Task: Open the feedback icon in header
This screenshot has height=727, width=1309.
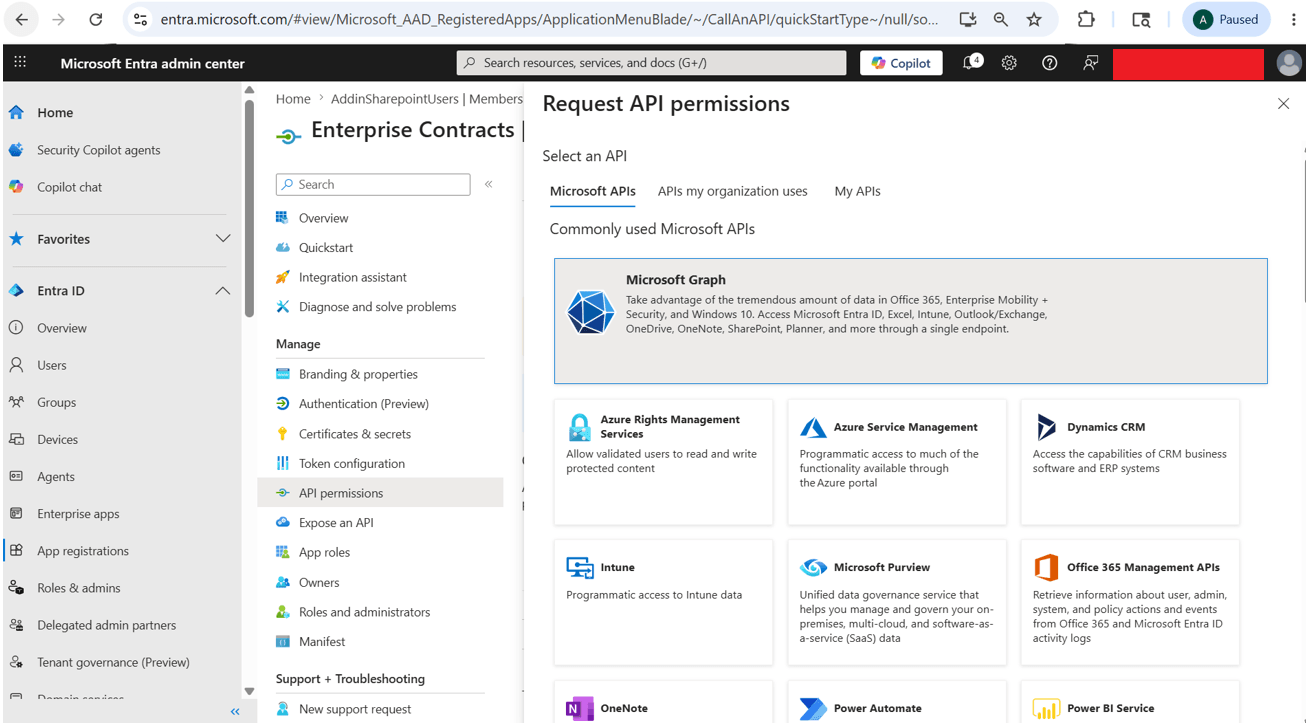Action: point(1090,63)
